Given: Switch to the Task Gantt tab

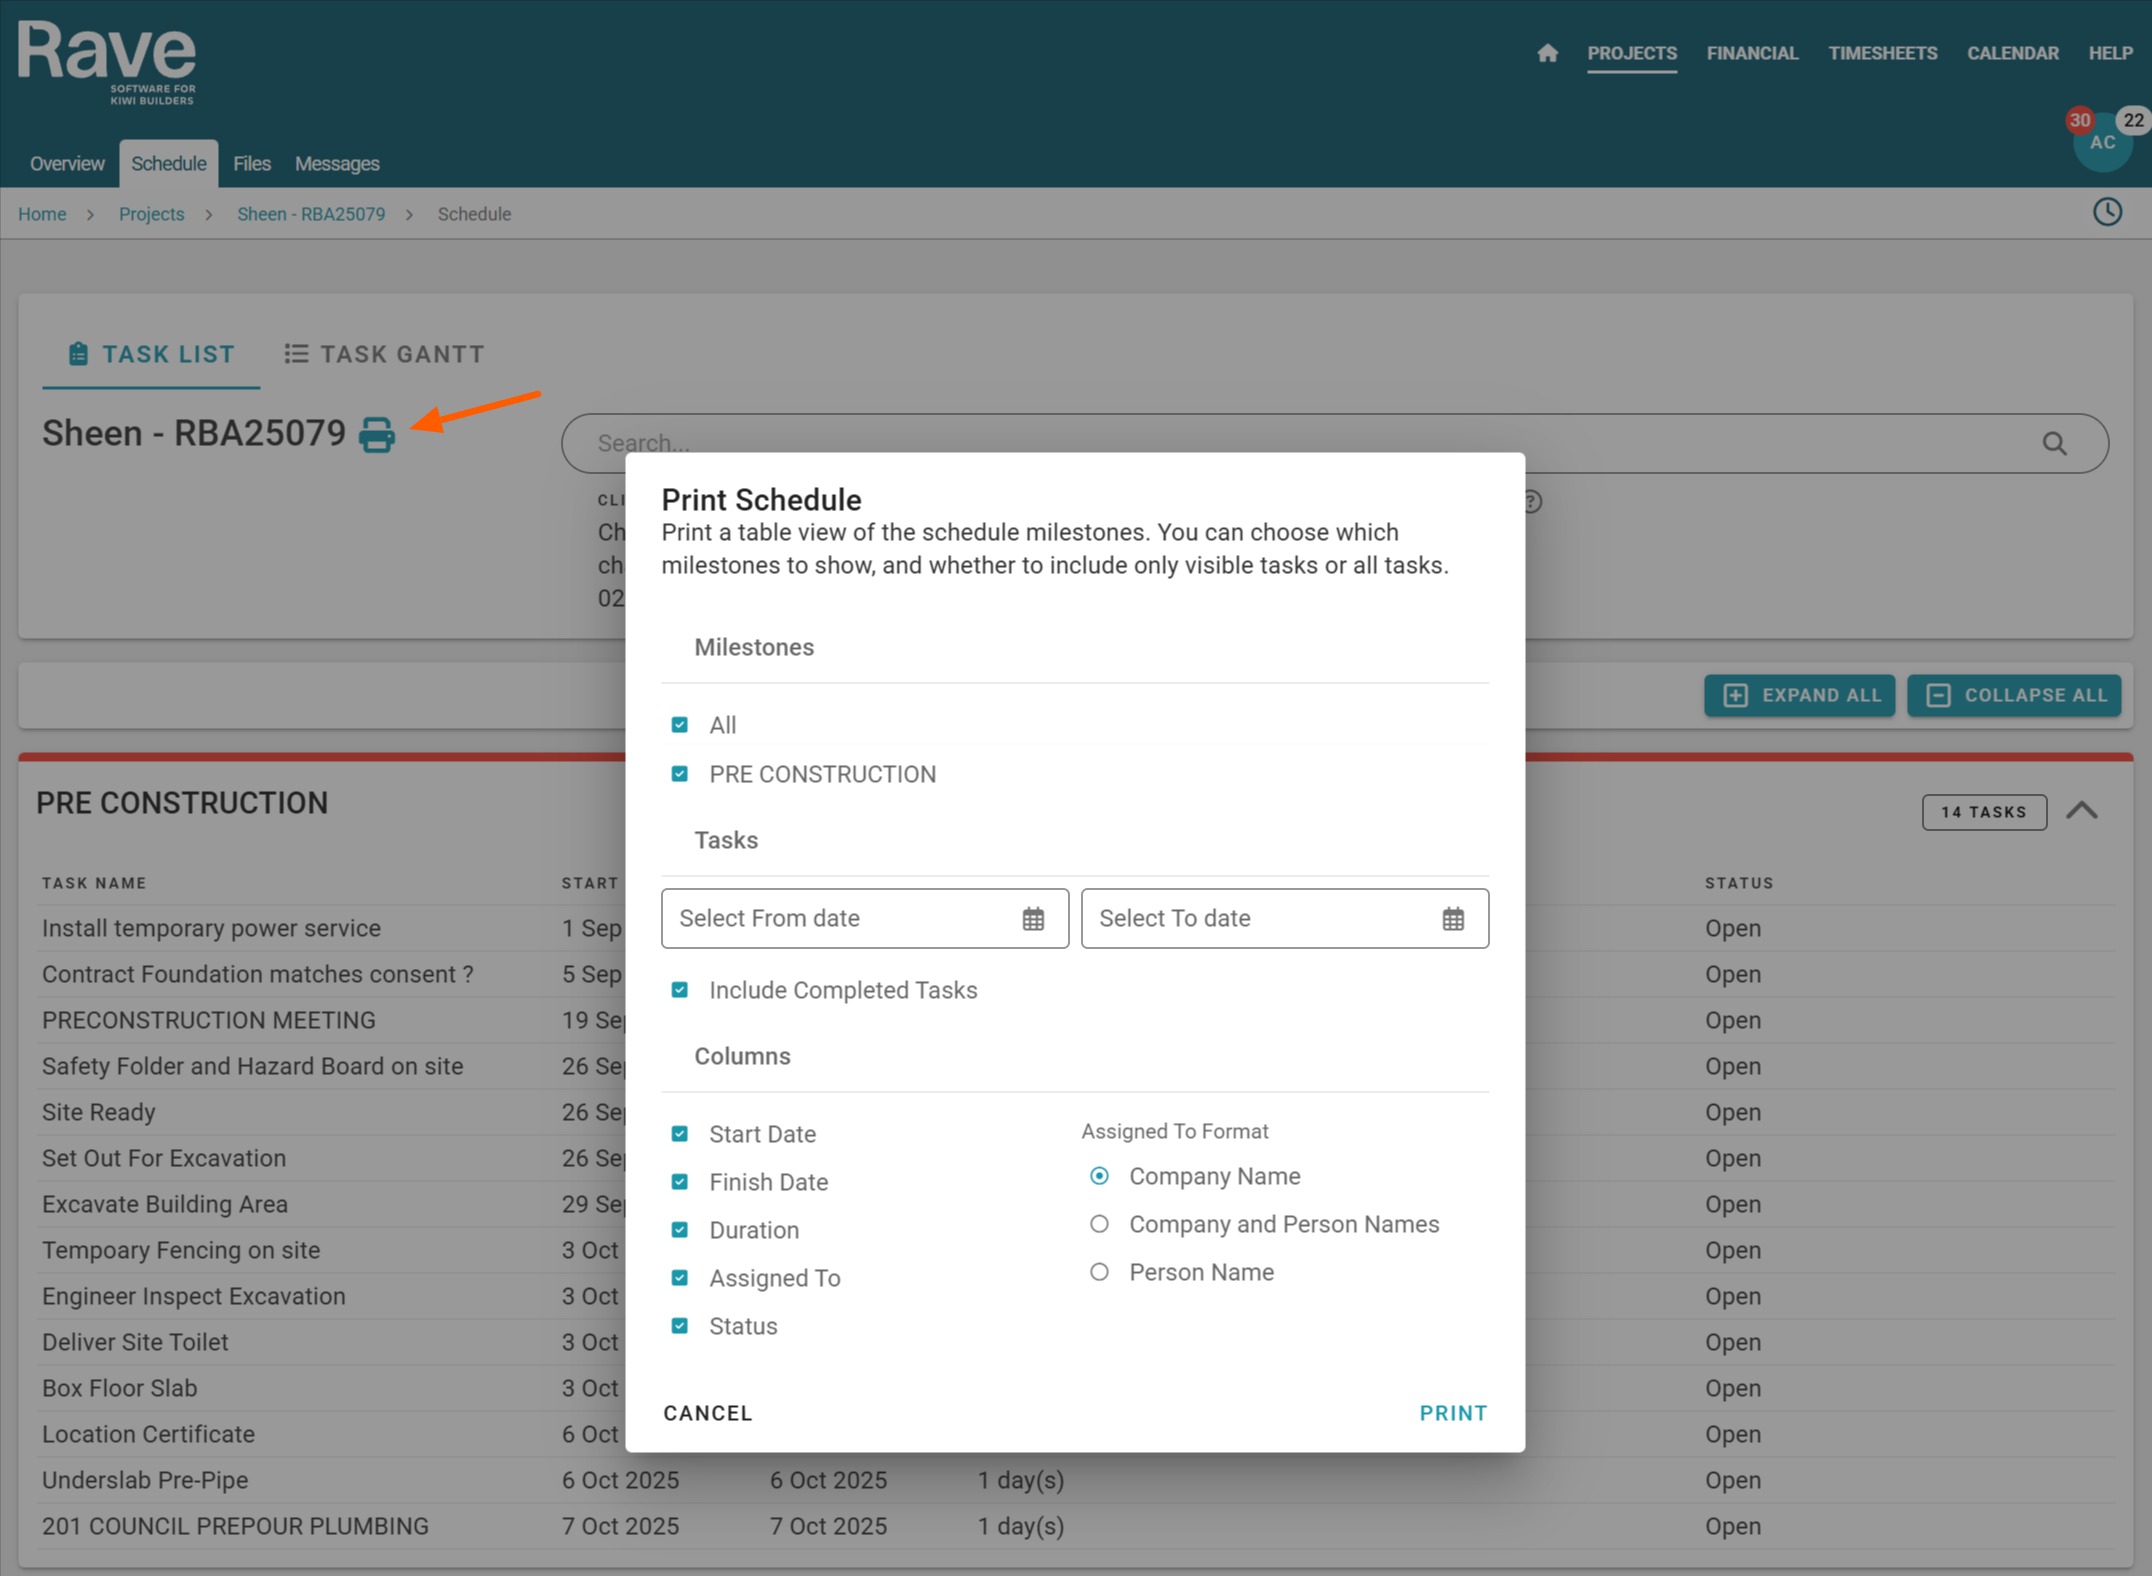Looking at the screenshot, I should [x=384, y=354].
